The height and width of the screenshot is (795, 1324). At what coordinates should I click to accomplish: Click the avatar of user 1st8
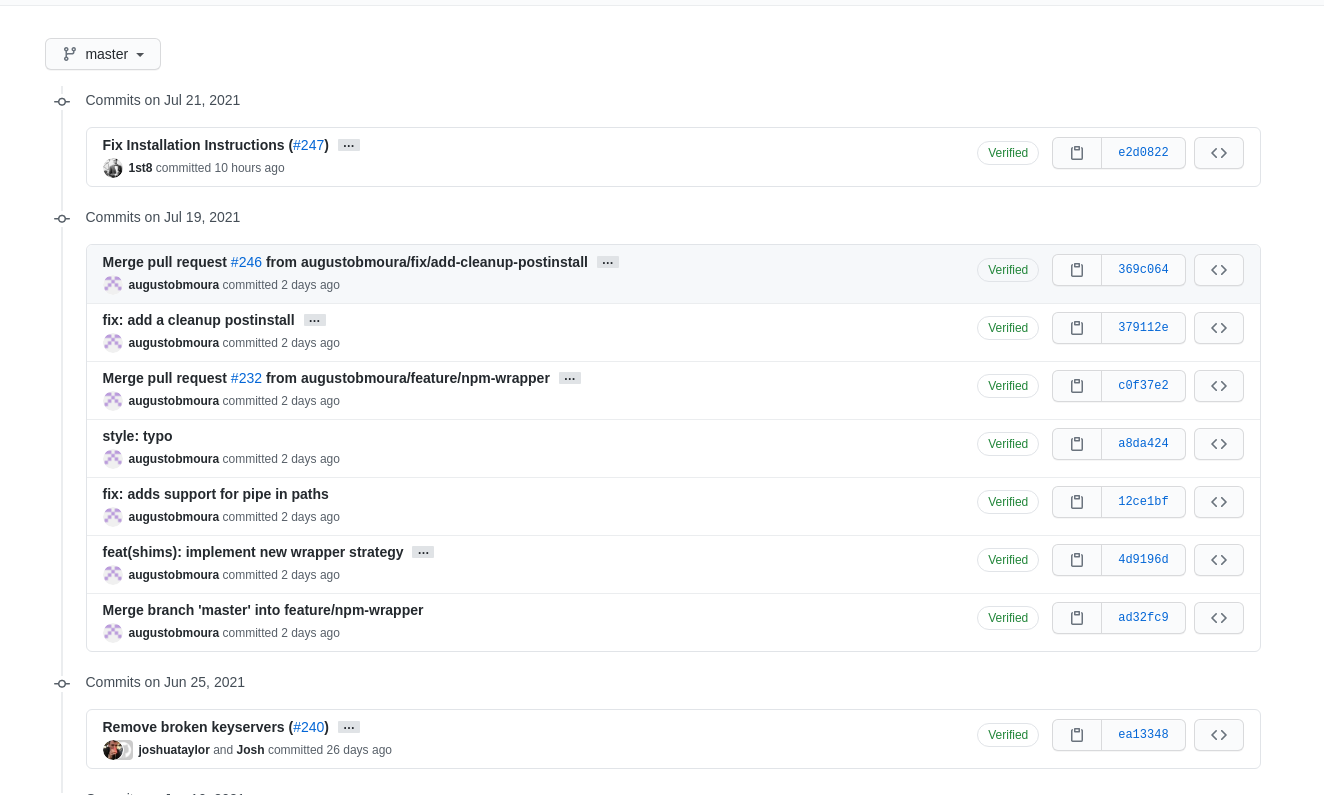tap(112, 168)
